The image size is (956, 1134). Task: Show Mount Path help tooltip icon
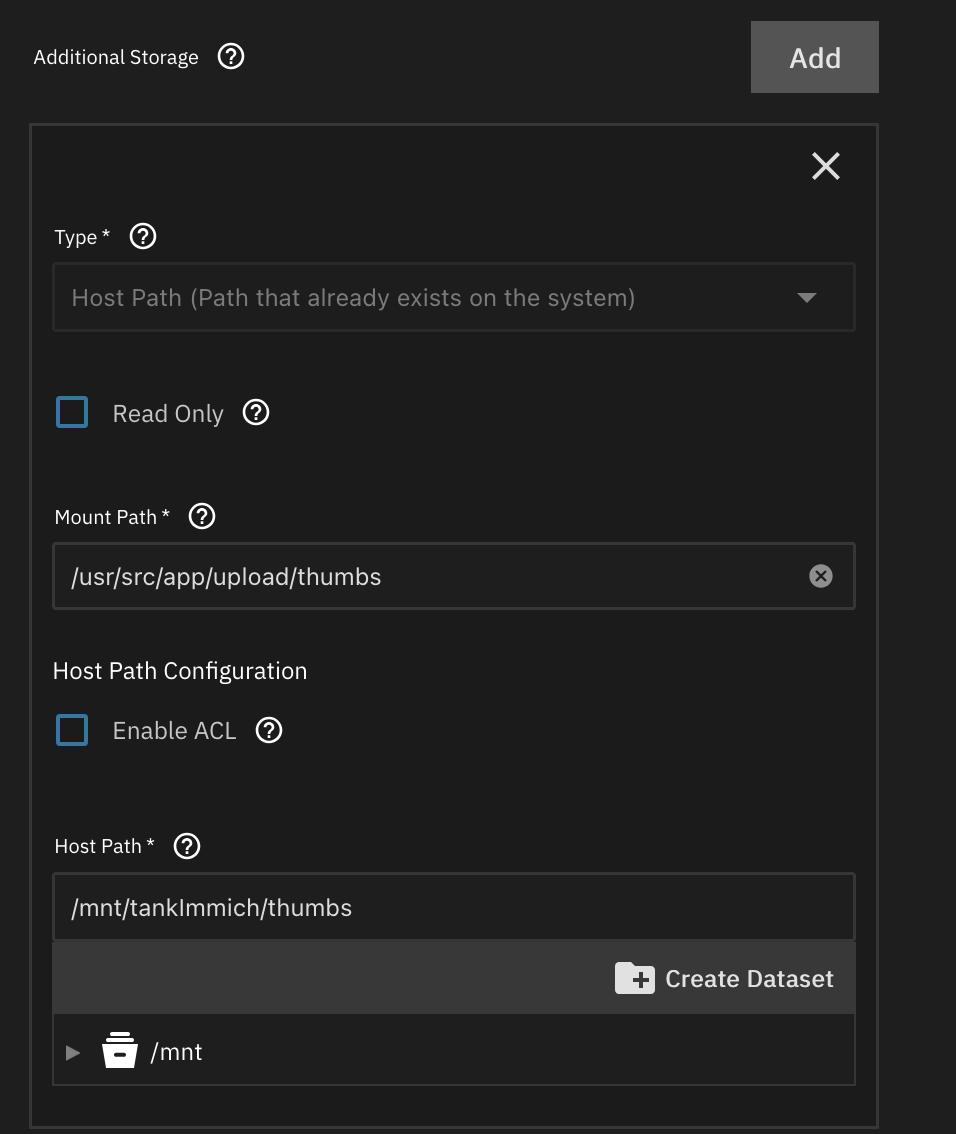click(x=202, y=516)
